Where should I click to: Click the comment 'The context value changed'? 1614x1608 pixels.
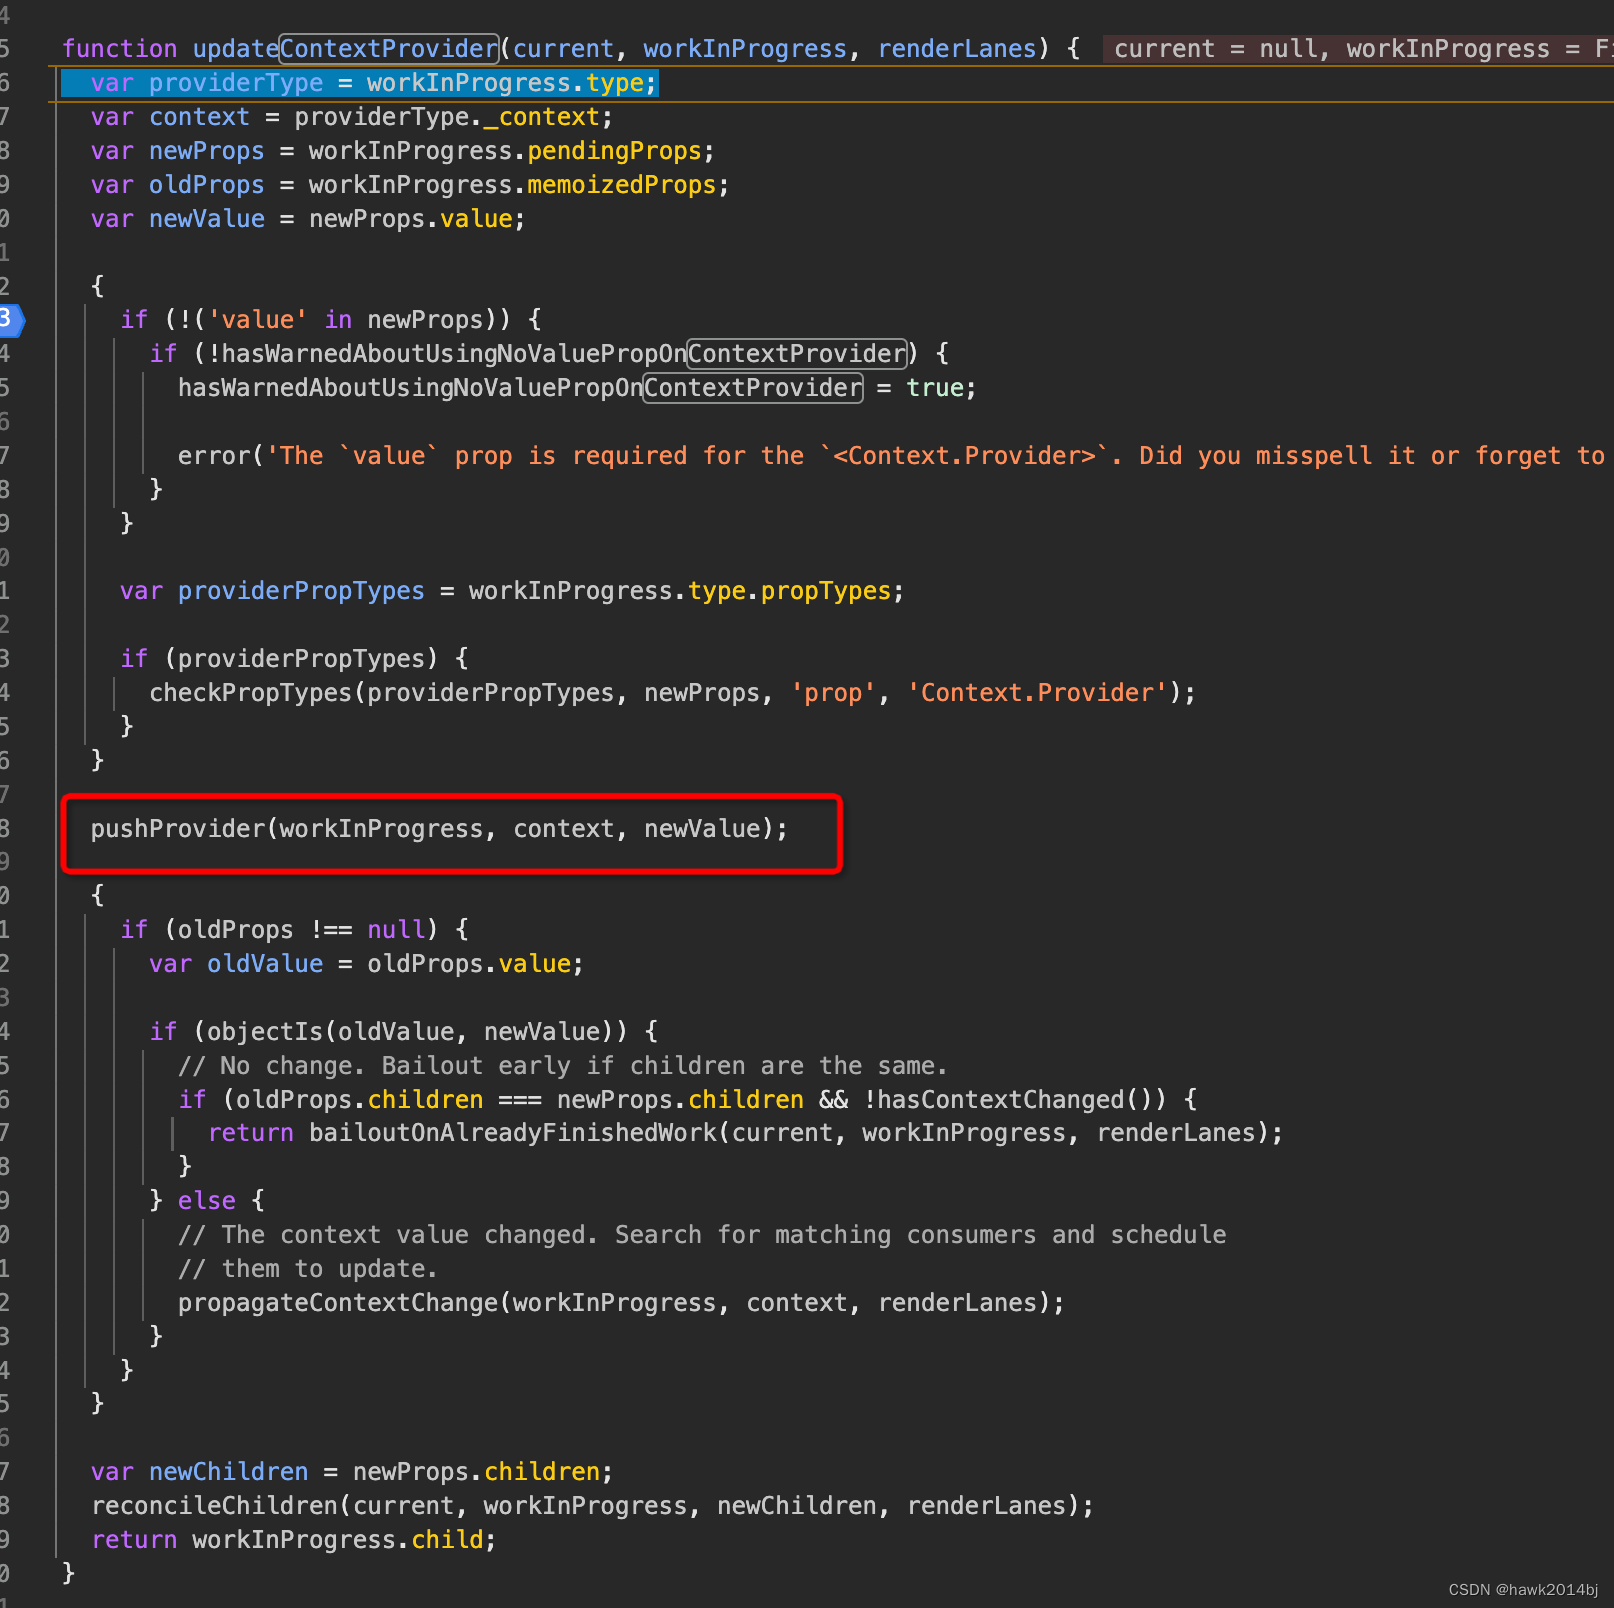click(x=702, y=1235)
